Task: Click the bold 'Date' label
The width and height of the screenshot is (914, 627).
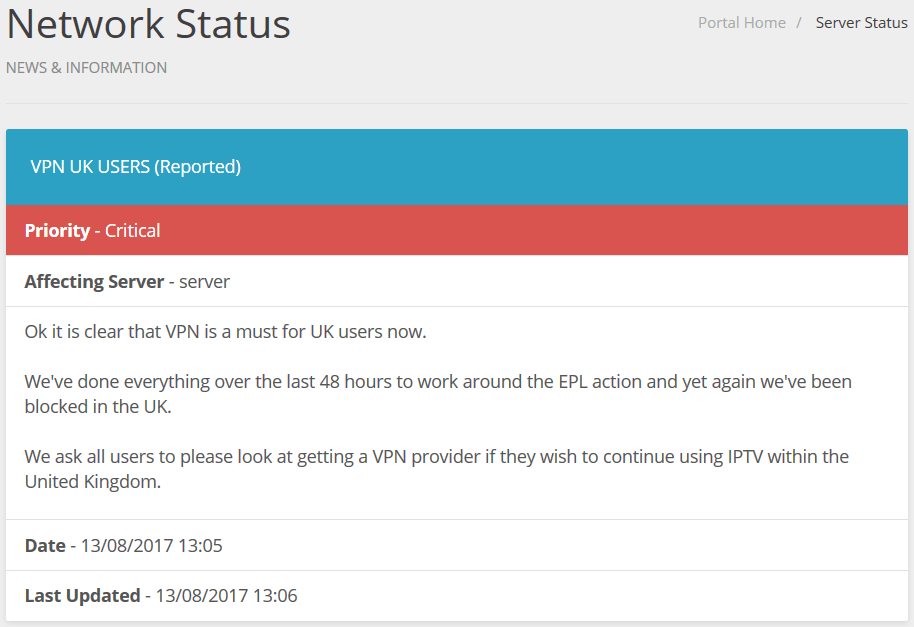Action: [45, 545]
